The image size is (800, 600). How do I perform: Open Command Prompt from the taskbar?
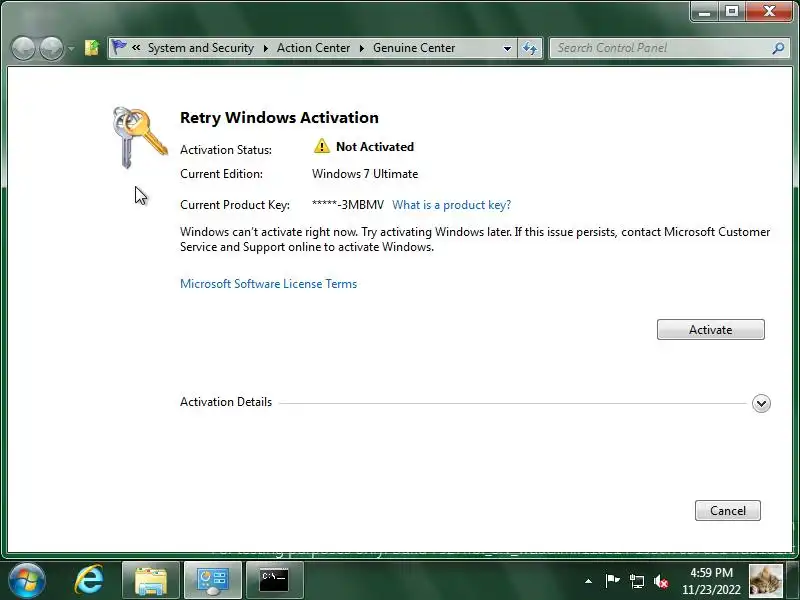click(274, 581)
